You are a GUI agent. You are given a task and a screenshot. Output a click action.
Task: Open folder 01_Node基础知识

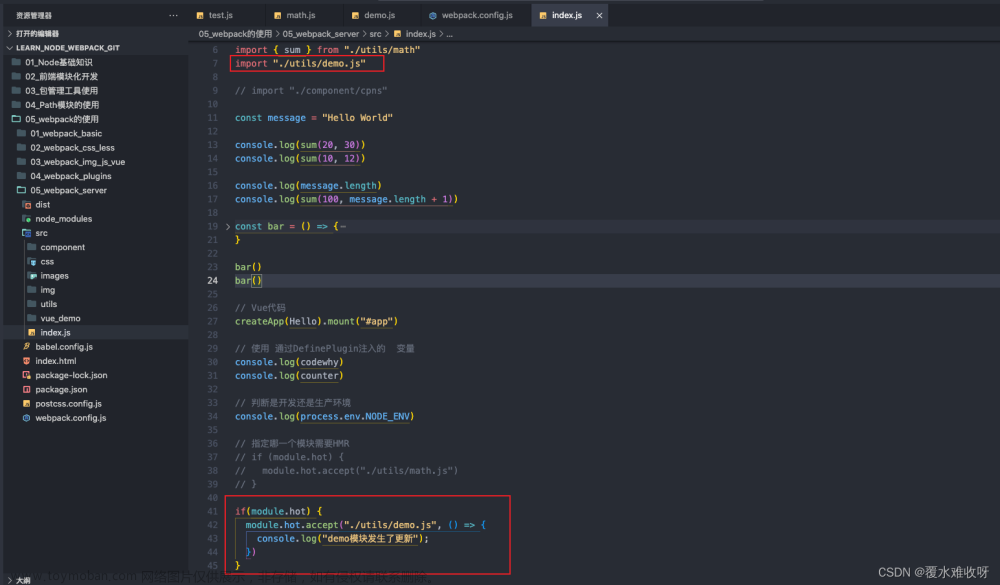click(x=59, y=63)
